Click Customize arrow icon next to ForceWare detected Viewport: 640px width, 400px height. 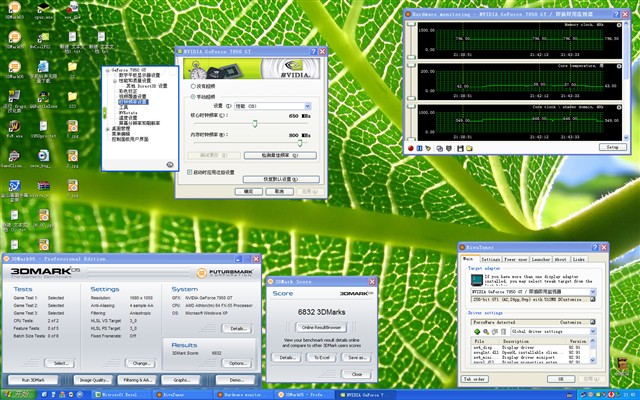click(x=593, y=322)
